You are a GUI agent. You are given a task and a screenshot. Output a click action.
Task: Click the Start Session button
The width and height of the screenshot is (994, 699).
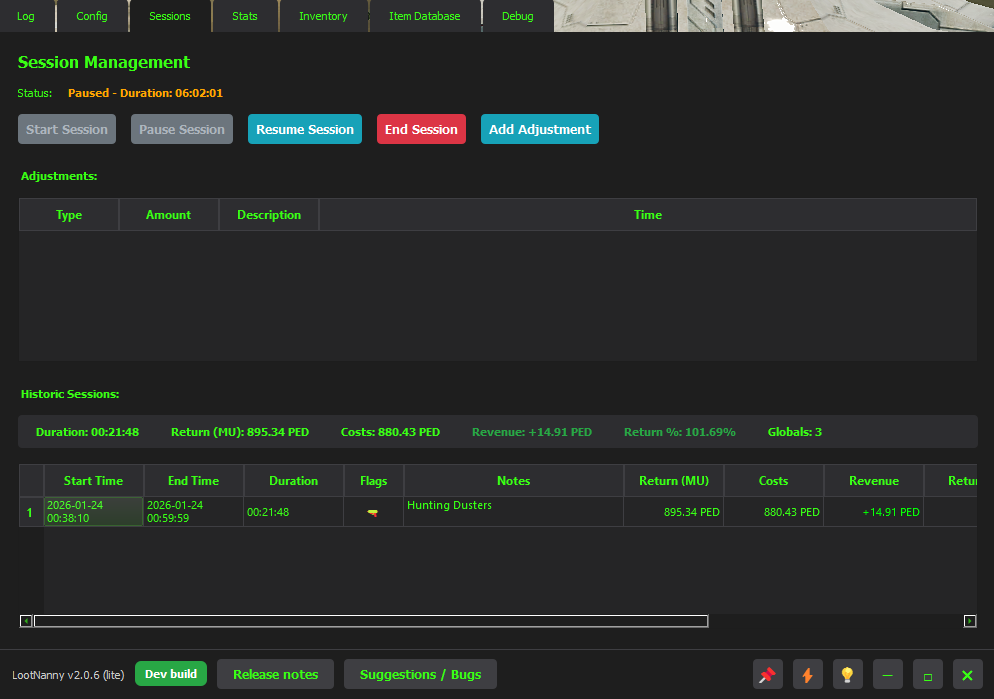pos(67,129)
